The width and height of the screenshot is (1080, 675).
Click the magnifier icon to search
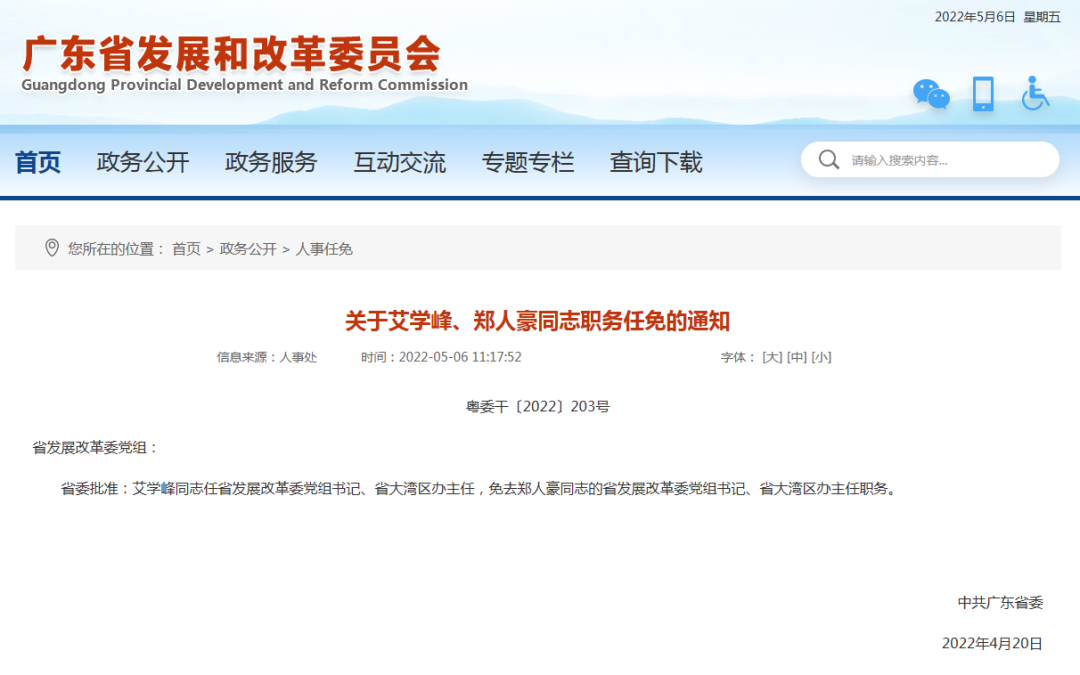pyautogui.click(x=829, y=159)
